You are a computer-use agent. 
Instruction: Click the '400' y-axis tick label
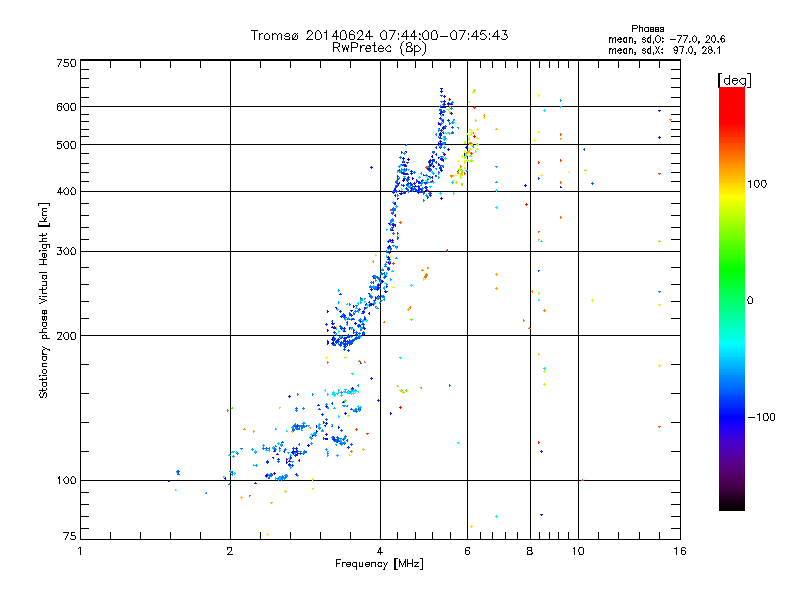coord(66,192)
